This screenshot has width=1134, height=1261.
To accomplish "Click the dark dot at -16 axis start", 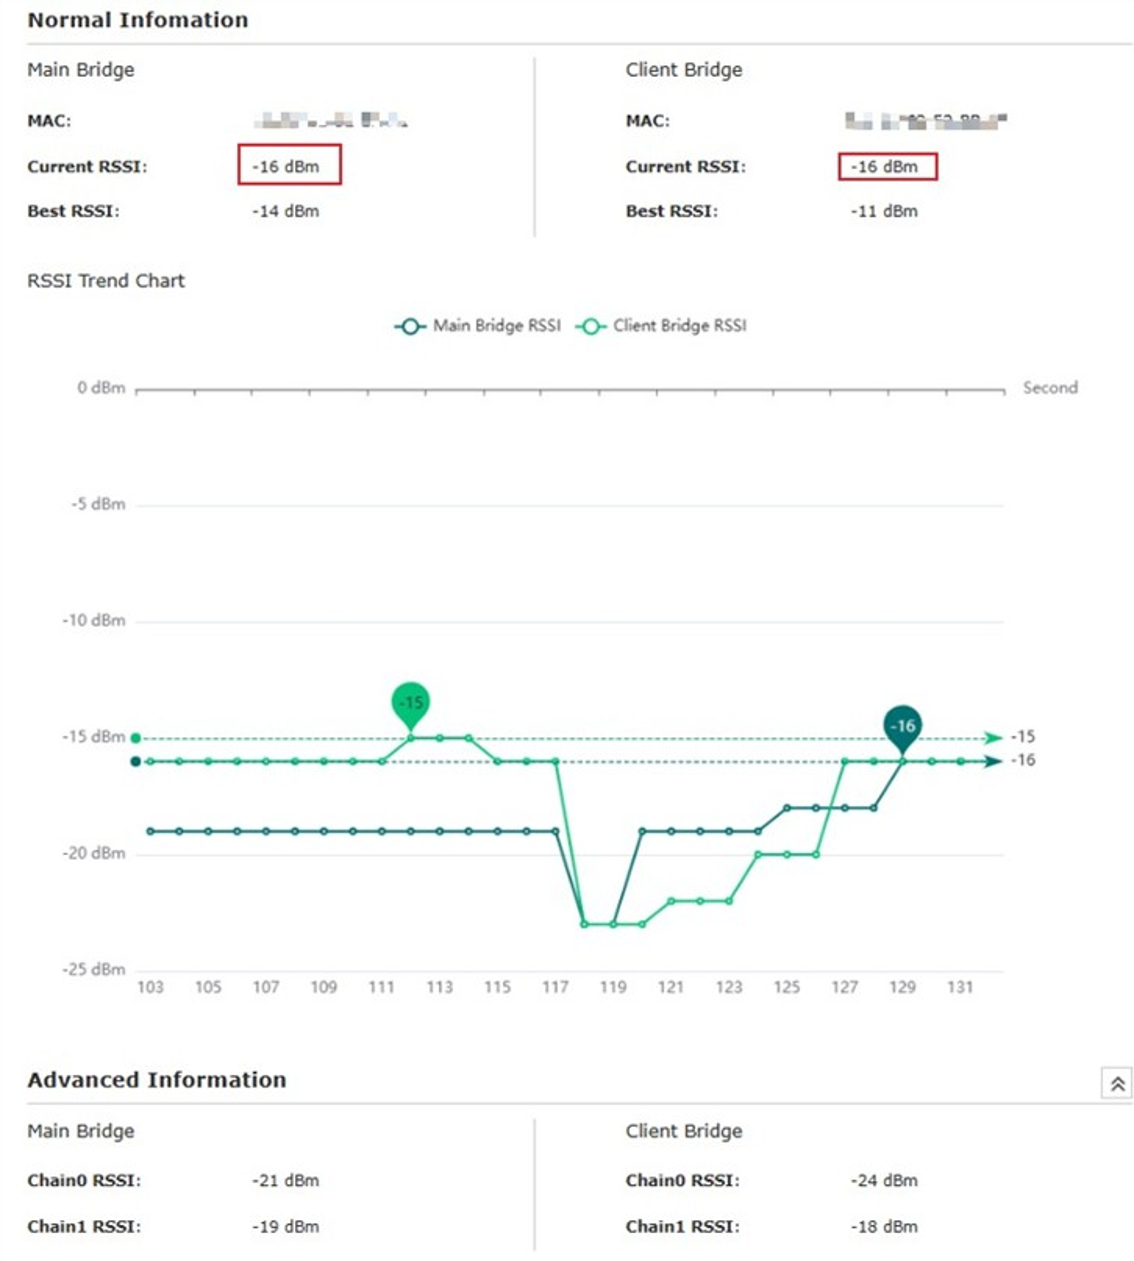I will click(x=136, y=761).
